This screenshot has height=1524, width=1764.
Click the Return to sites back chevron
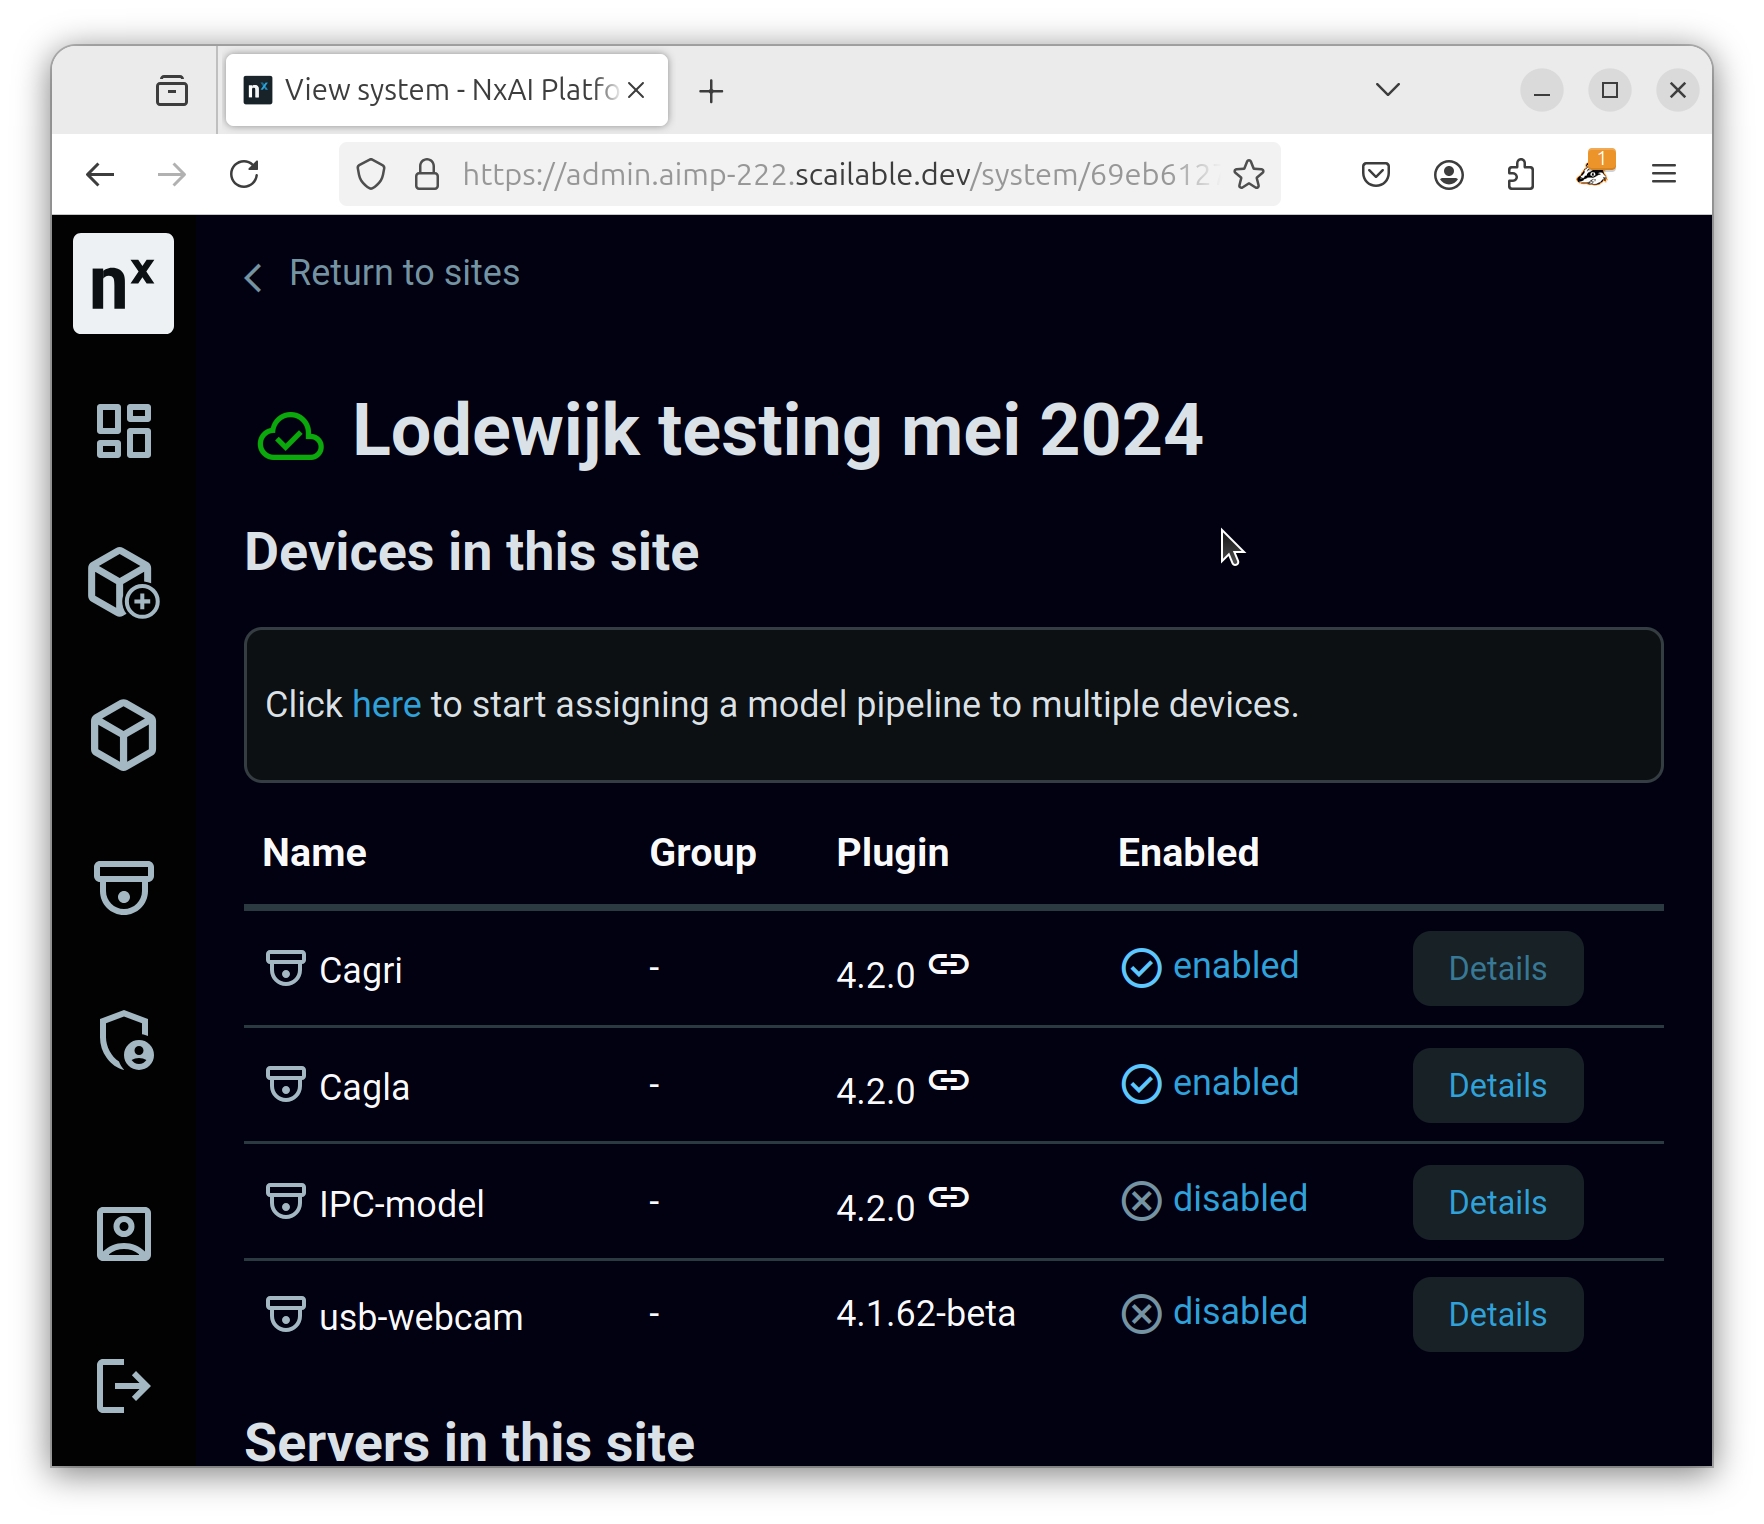(254, 277)
